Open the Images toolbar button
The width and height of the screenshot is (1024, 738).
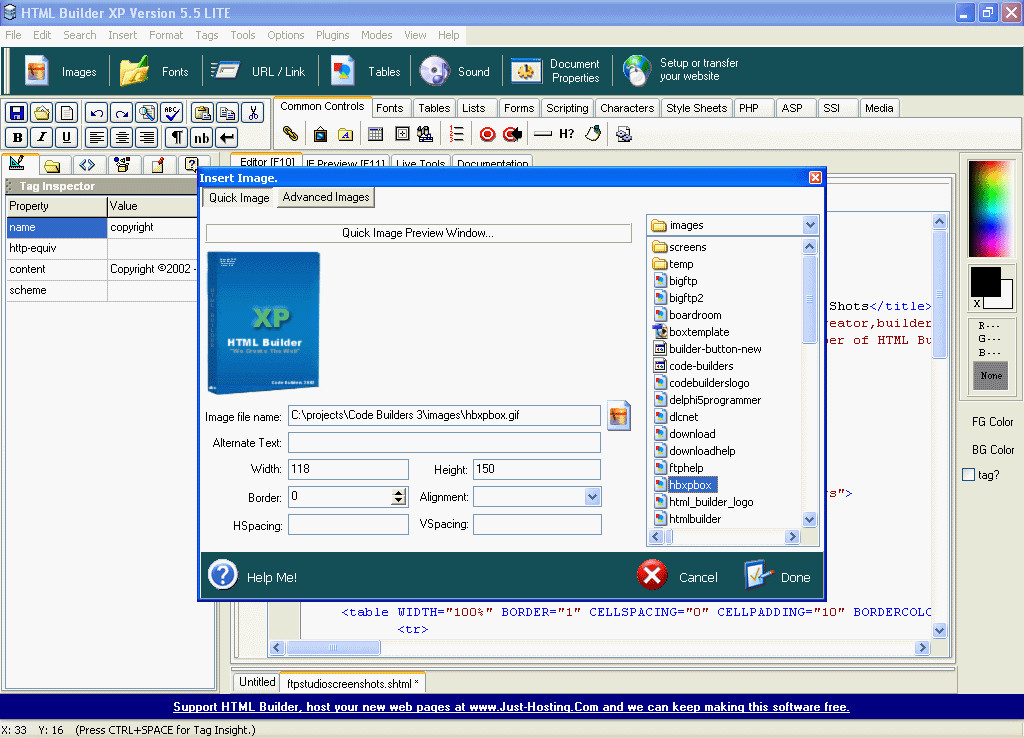[x=60, y=71]
